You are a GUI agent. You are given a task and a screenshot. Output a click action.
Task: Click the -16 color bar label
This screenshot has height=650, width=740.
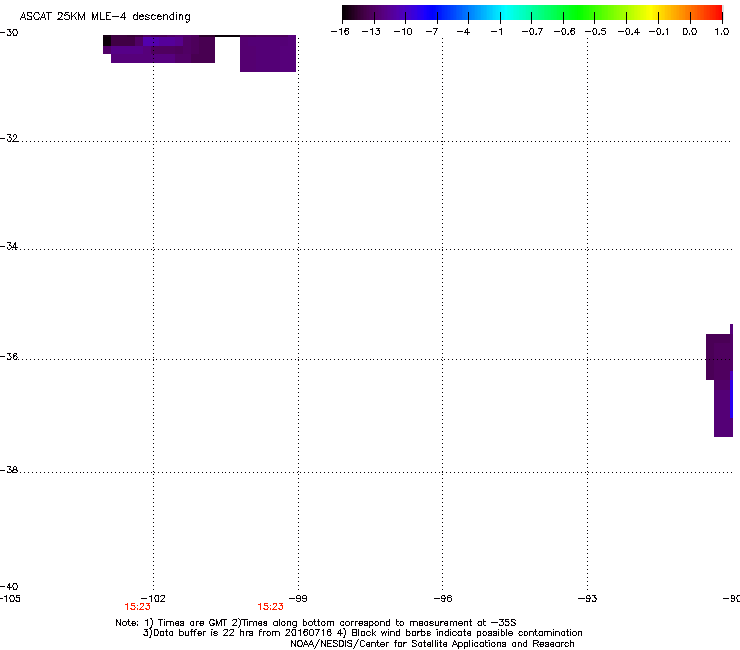340,32
